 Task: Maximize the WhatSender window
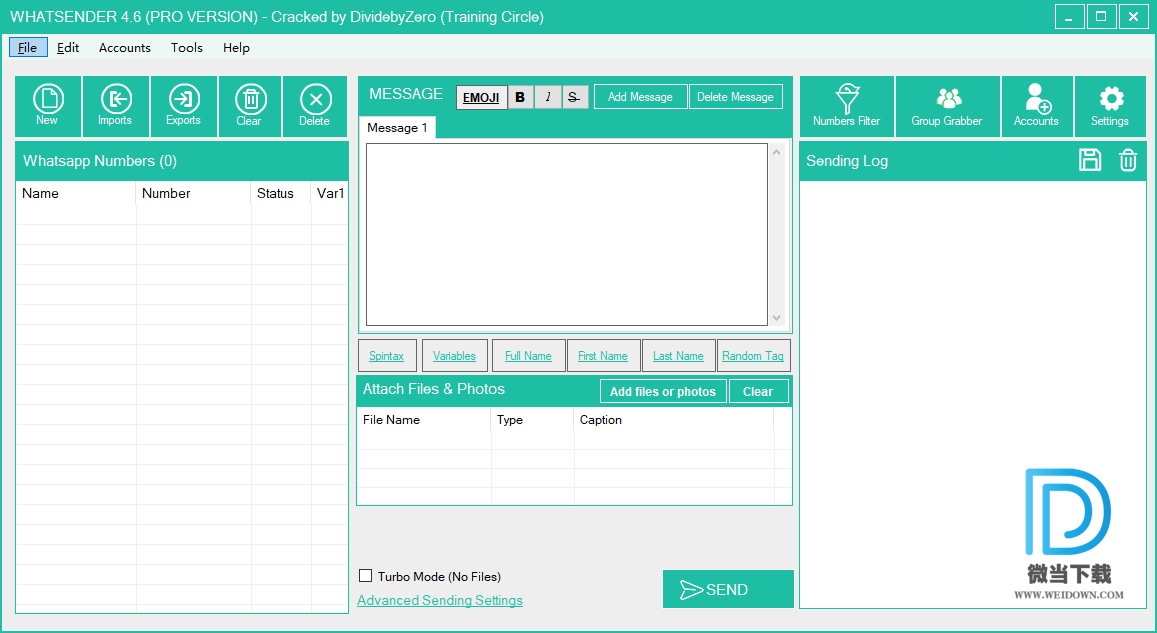pyautogui.click(x=1101, y=16)
